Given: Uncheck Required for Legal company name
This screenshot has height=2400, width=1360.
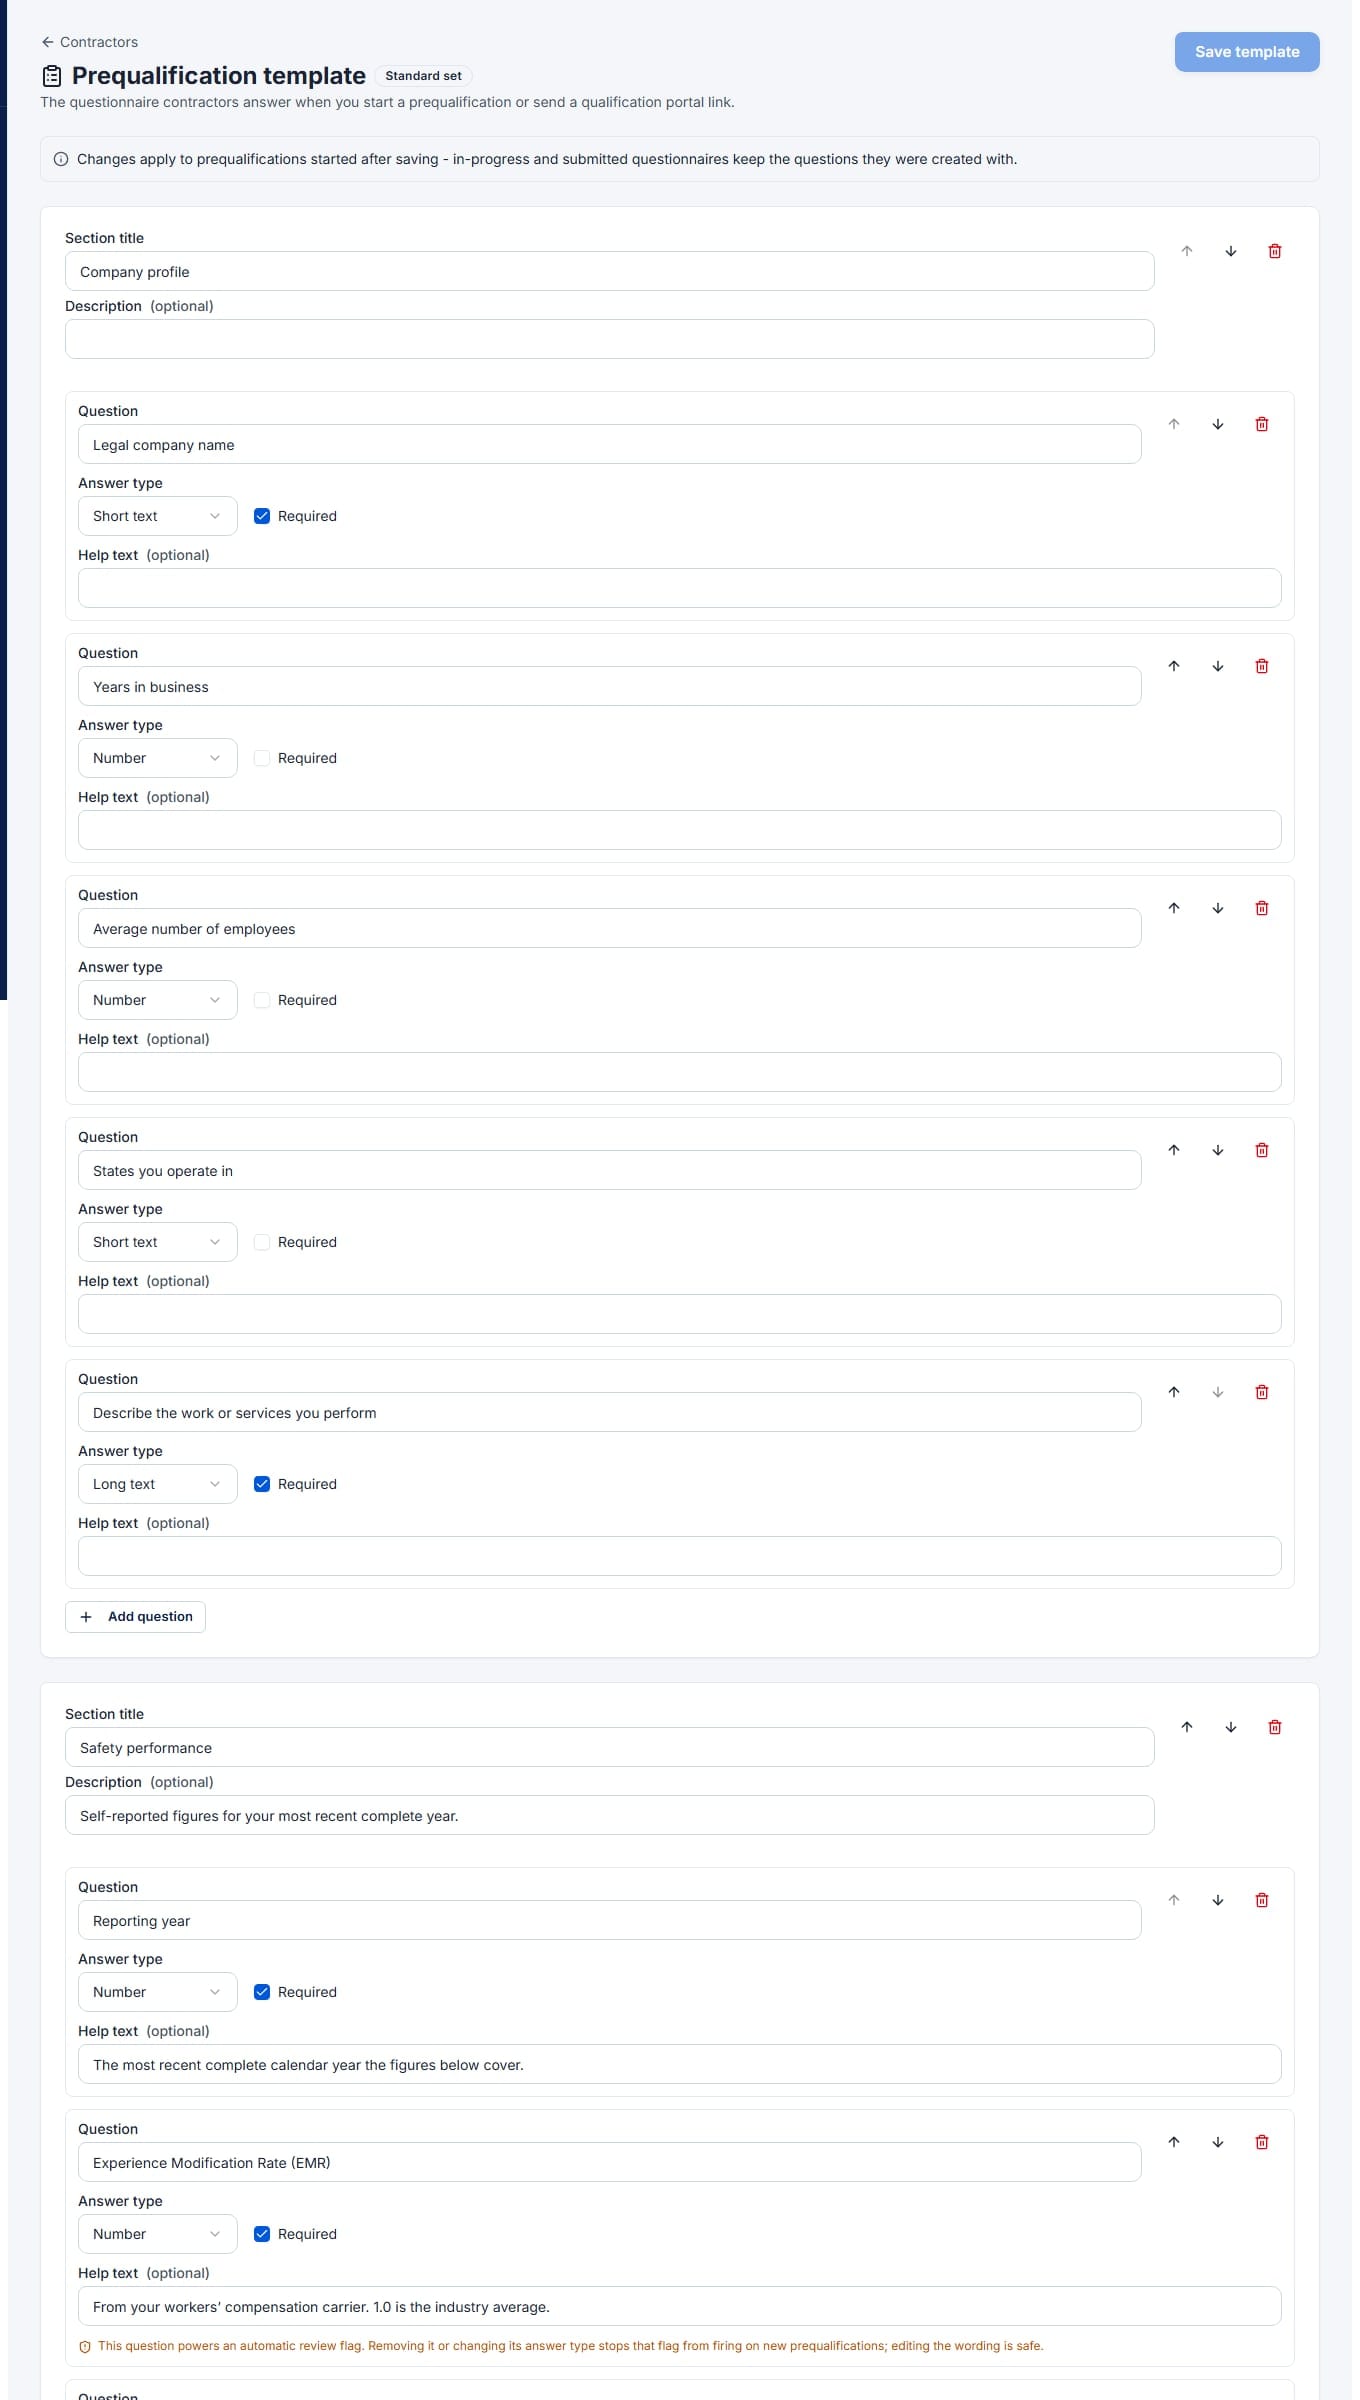Looking at the screenshot, I should (x=262, y=516).
